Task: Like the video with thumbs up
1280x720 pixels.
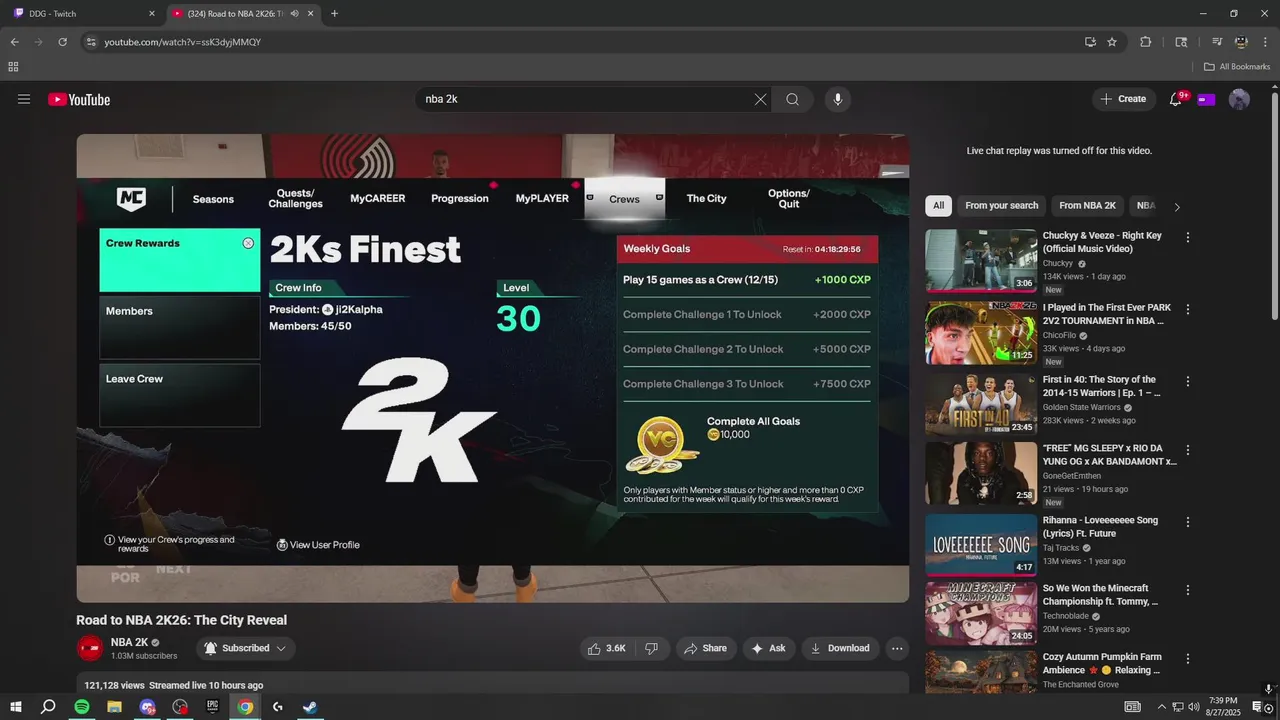Action: 606,648
